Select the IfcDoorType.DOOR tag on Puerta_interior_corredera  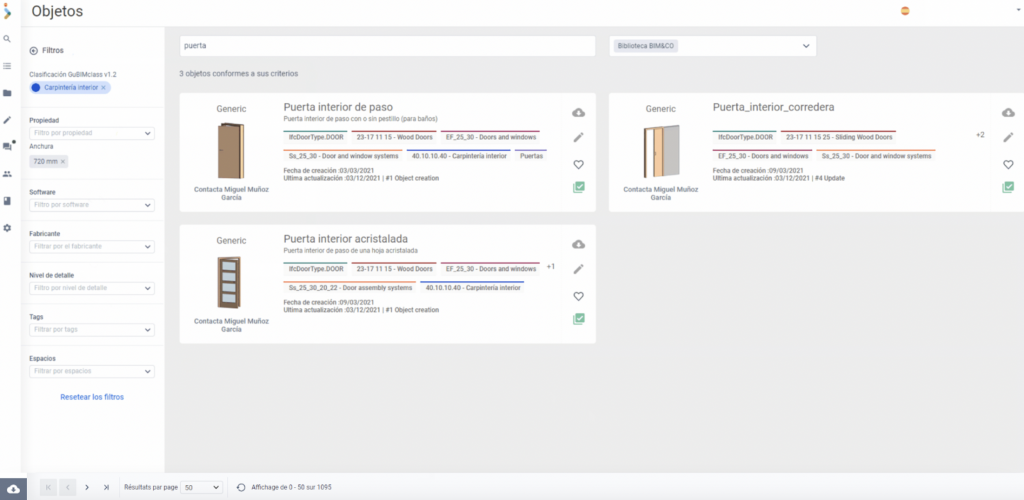pyautogui.click(x=745, y=137)
